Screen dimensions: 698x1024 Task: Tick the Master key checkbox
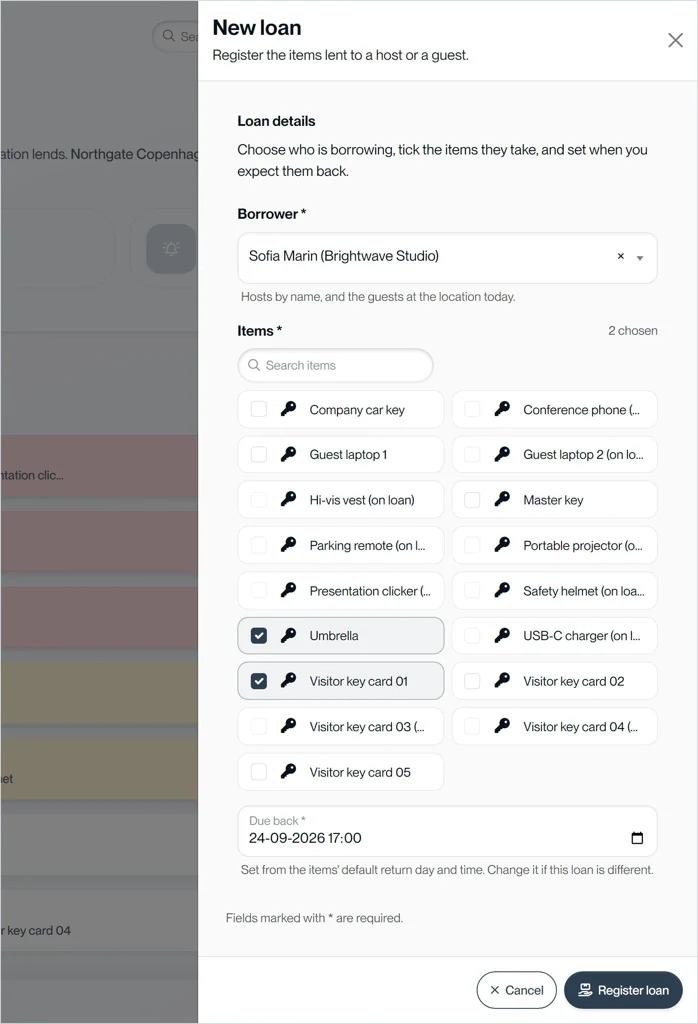[472, 500]
